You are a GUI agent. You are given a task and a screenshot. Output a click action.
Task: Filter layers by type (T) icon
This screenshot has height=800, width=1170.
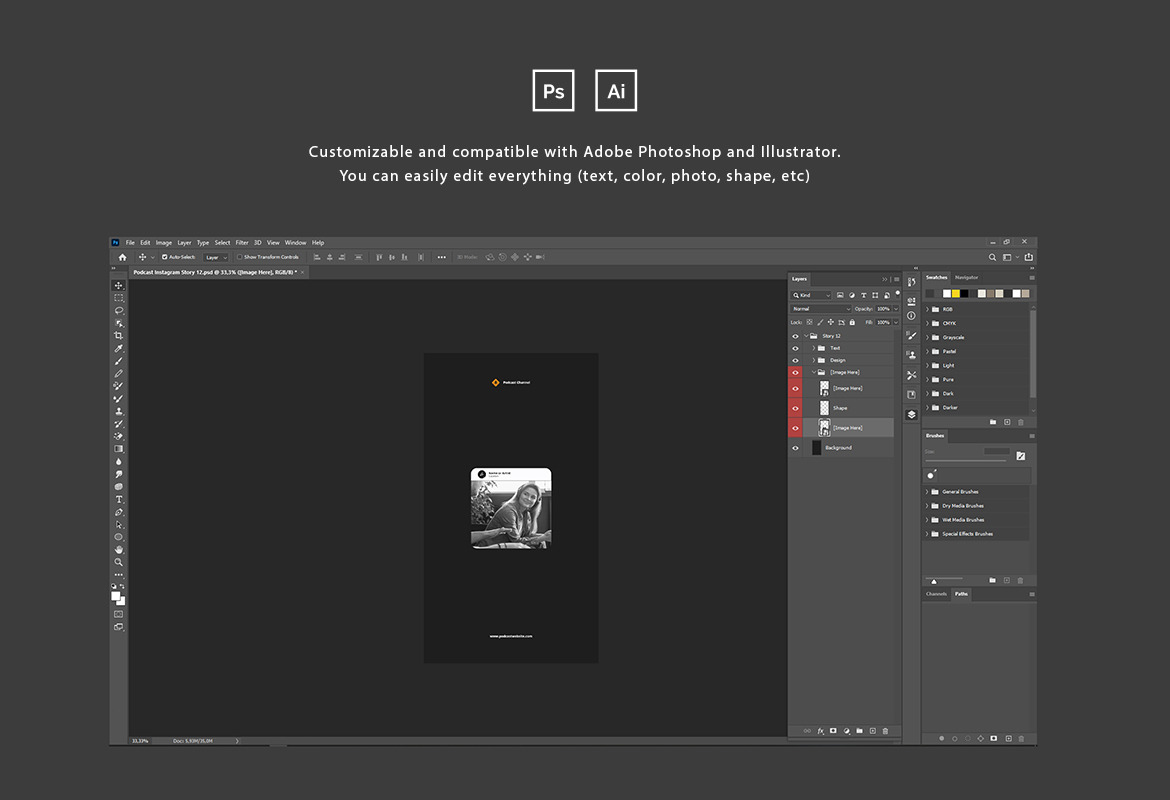tap(863, 296)
